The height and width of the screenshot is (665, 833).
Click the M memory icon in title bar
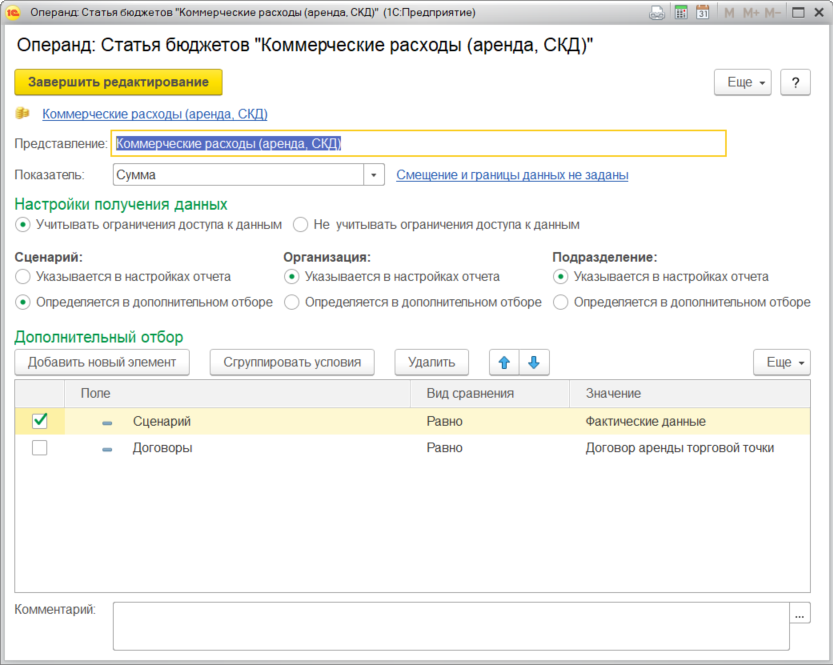tap(729, 13)
